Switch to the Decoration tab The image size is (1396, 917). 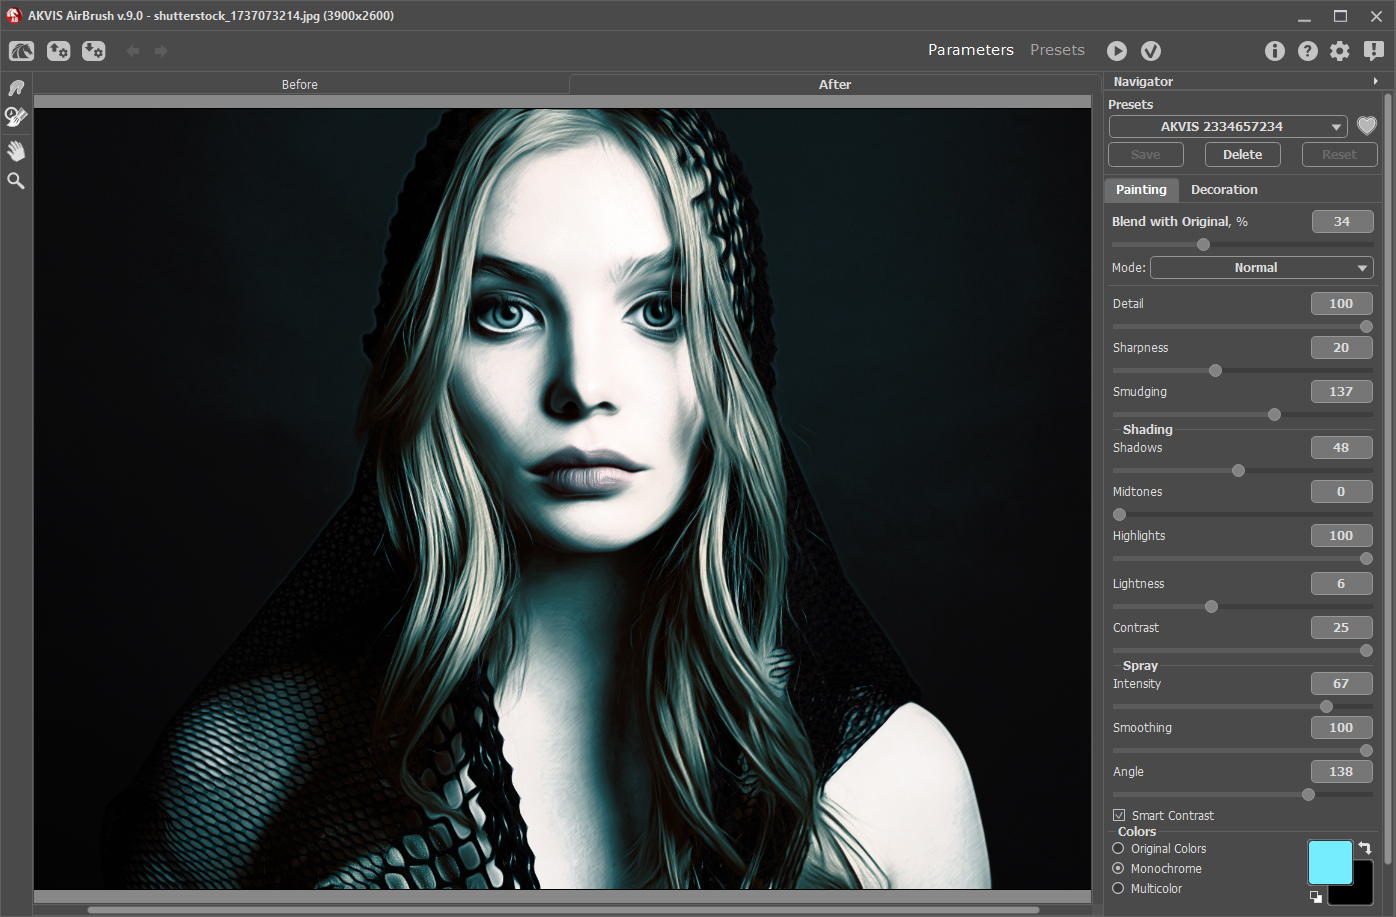coord(1224,189)
